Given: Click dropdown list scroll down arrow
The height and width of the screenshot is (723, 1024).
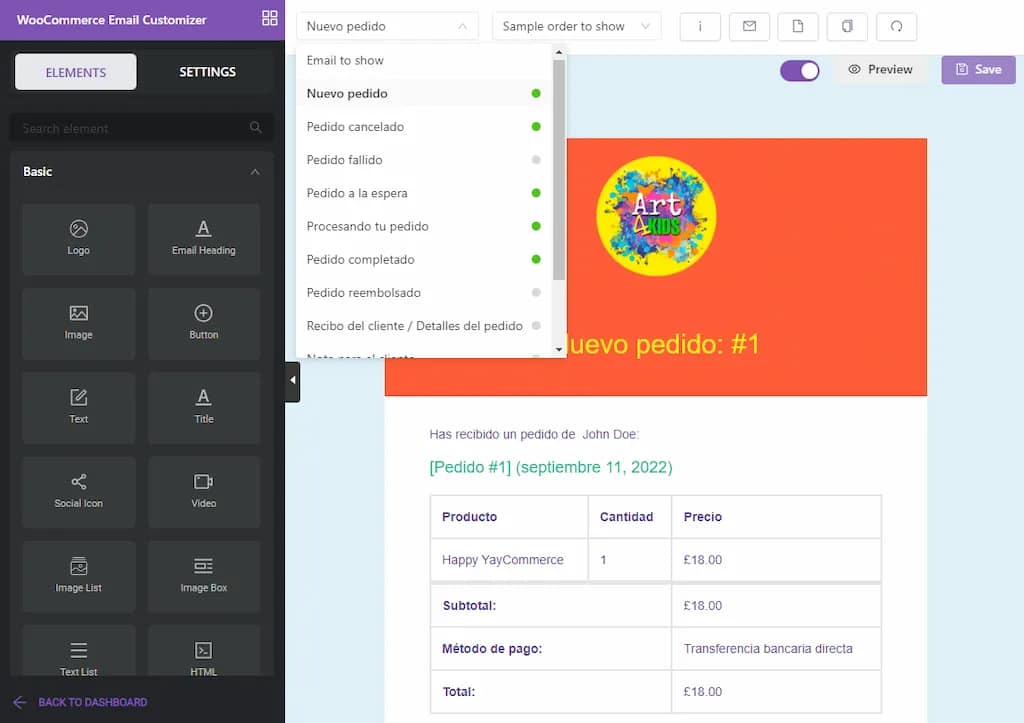Looking at the screenshot, I should pos(558,349).
